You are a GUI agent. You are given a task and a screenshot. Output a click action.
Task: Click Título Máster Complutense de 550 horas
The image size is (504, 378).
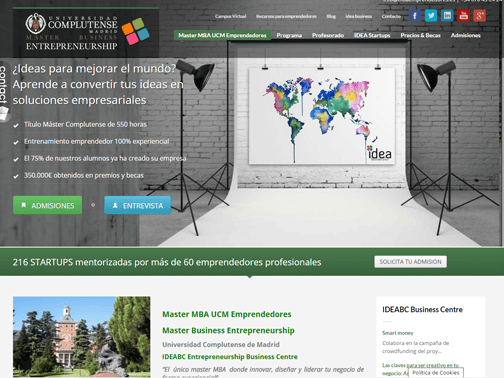[85, 124]
